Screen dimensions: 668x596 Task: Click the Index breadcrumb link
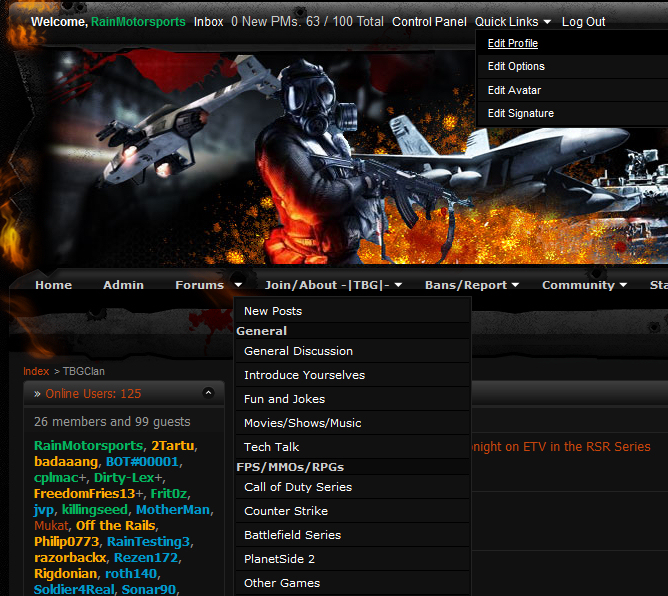tap(36, 371)
